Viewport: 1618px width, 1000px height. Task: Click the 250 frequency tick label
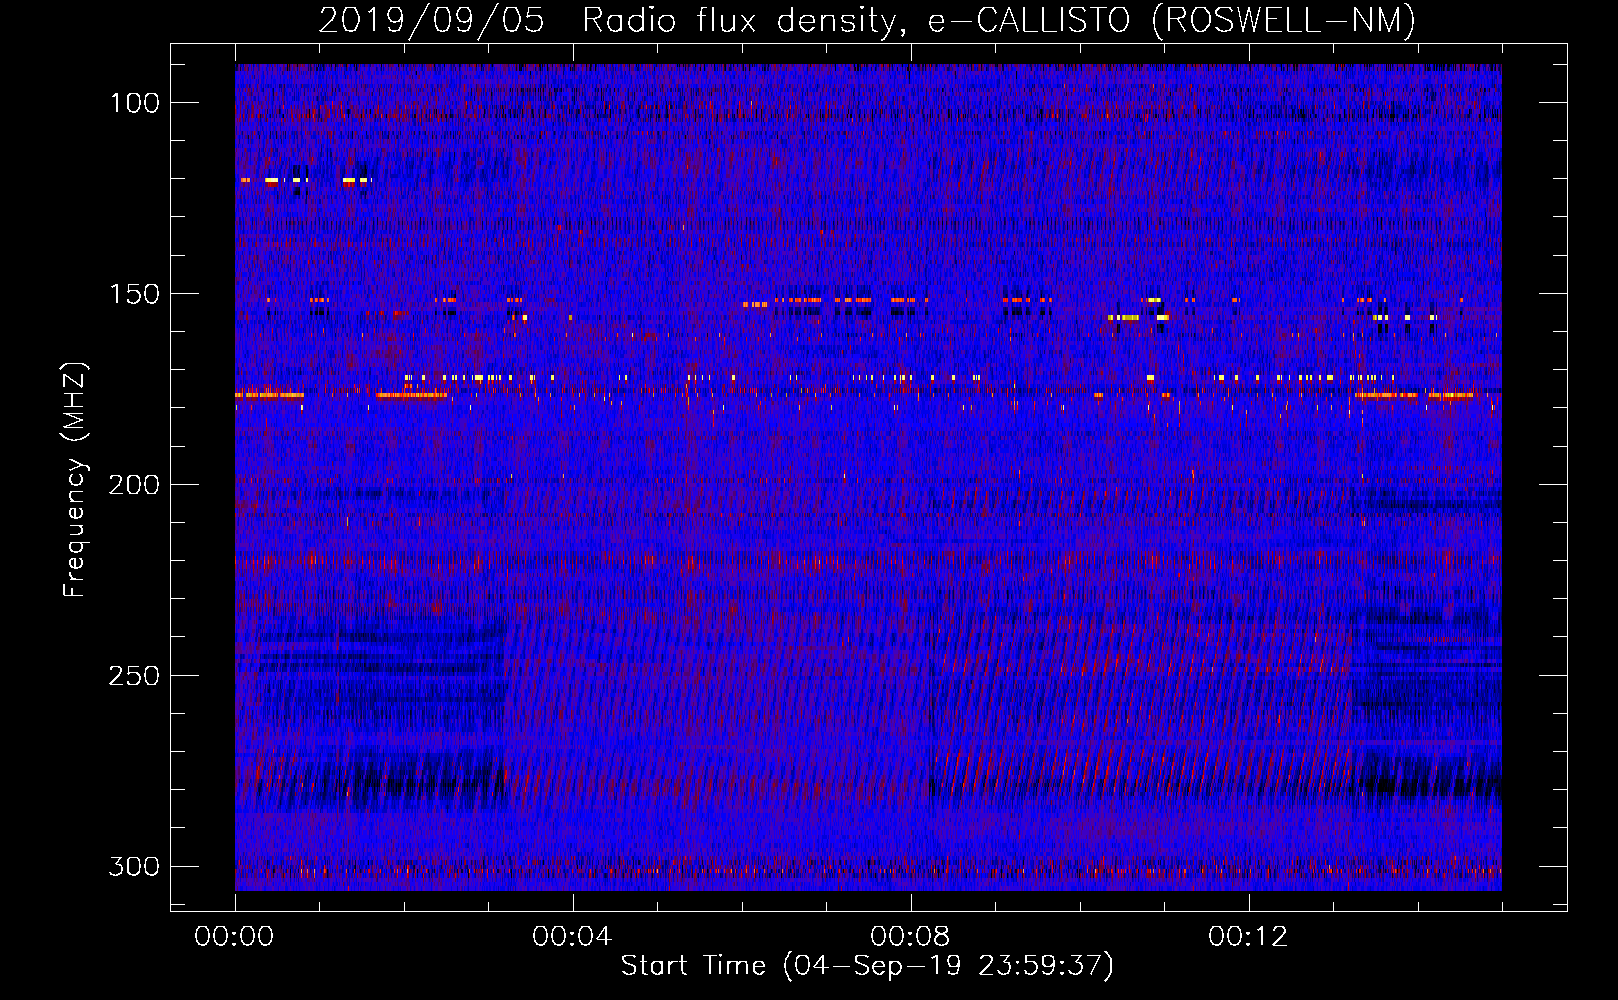pyautogui.click(x=134, y=676)
